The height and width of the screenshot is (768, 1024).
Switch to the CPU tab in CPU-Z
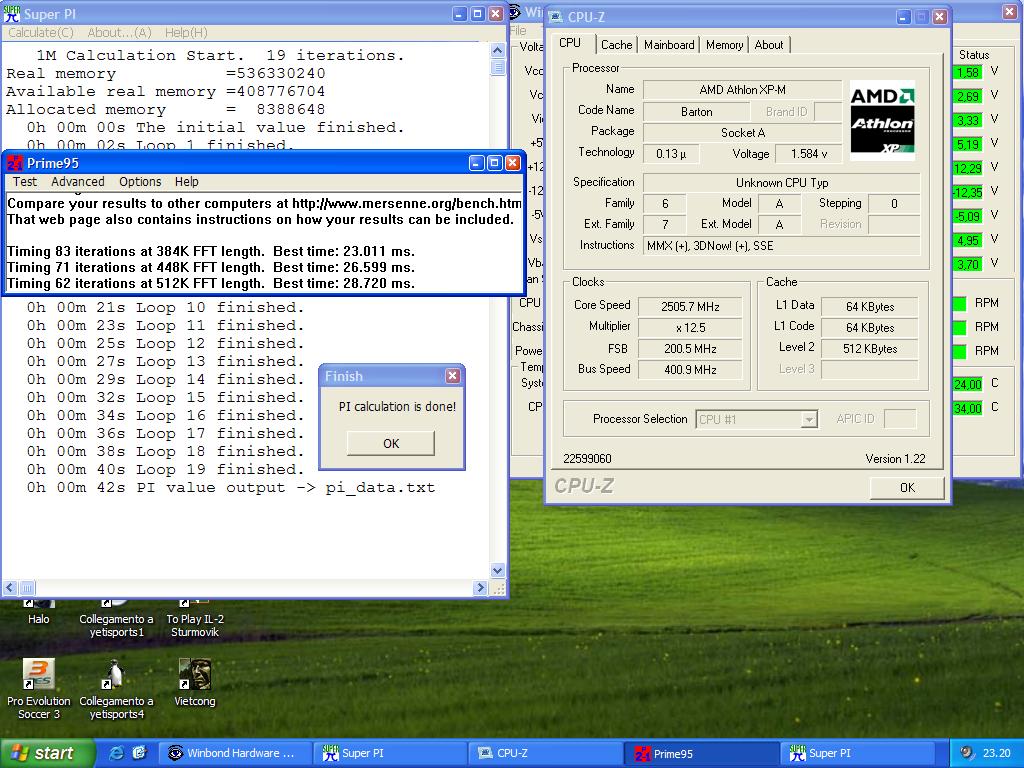pyautogui.click(x=570, y=43)
